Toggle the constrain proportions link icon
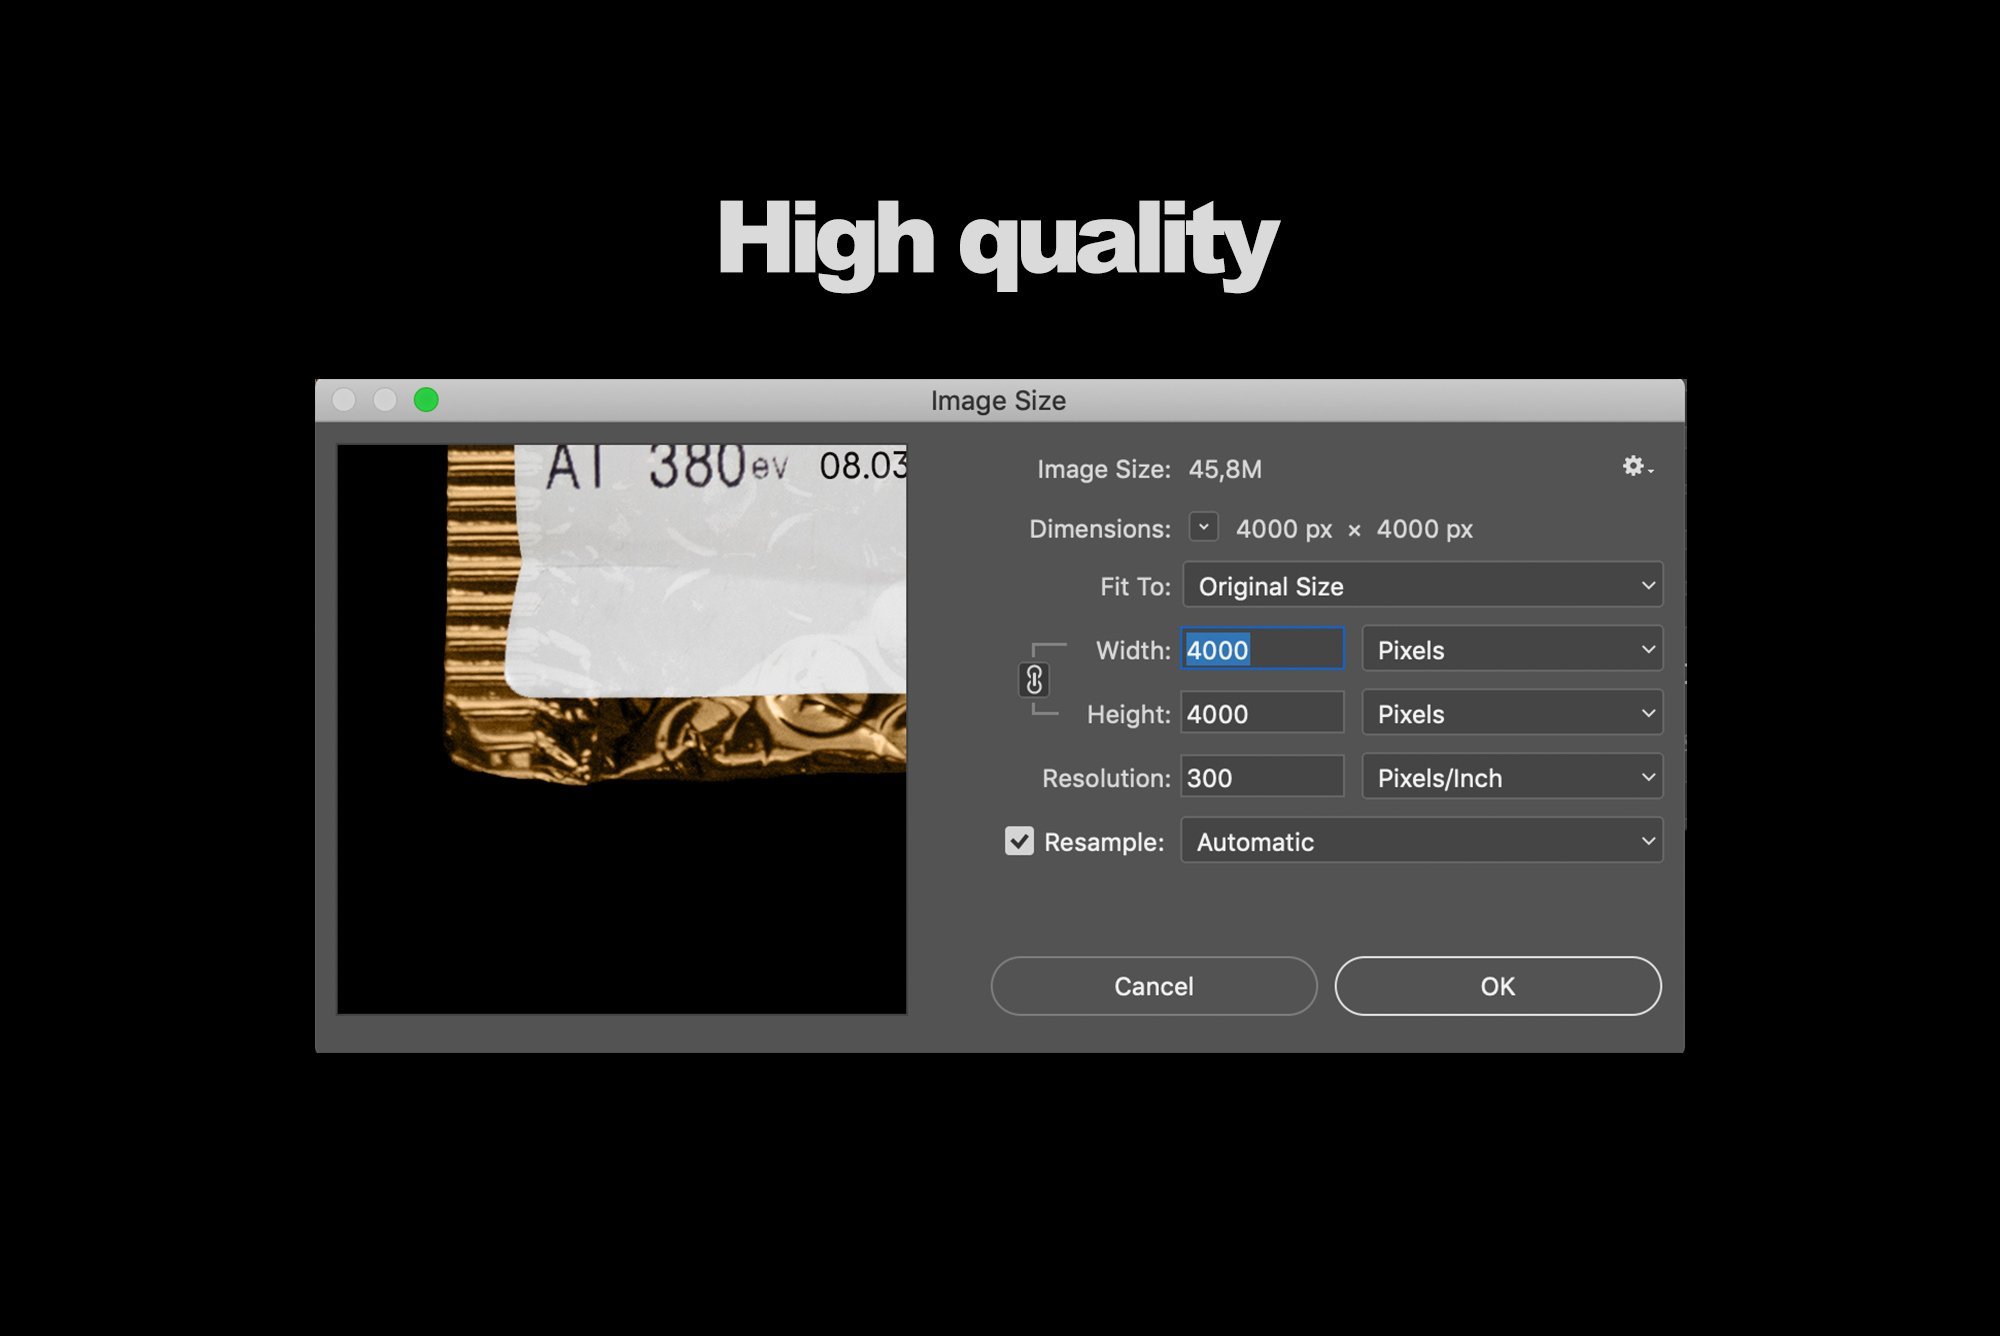2000x1336 pixels. tap(1034, 680)
